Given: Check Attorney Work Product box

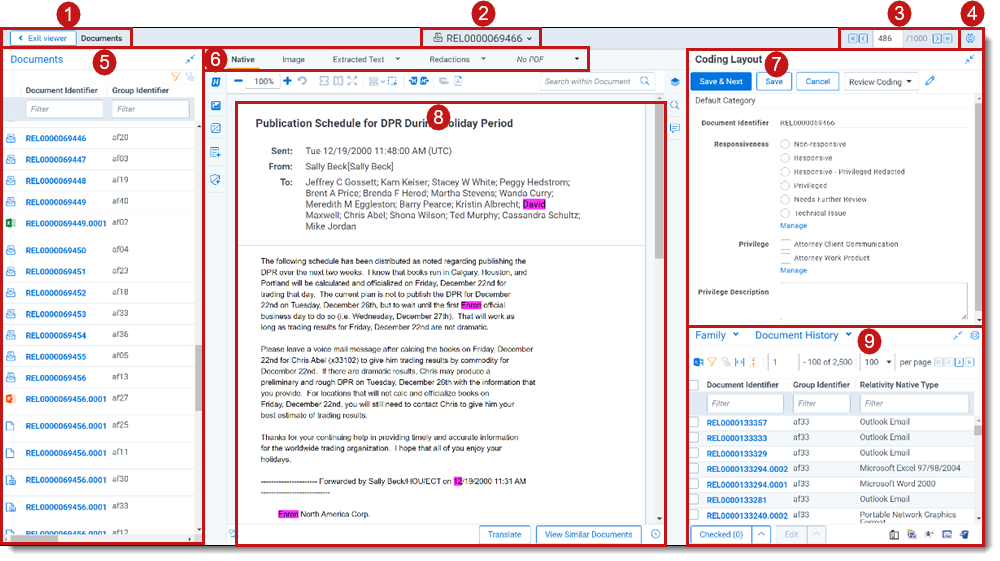Looking at the screenshot, I should click(785, 258).
